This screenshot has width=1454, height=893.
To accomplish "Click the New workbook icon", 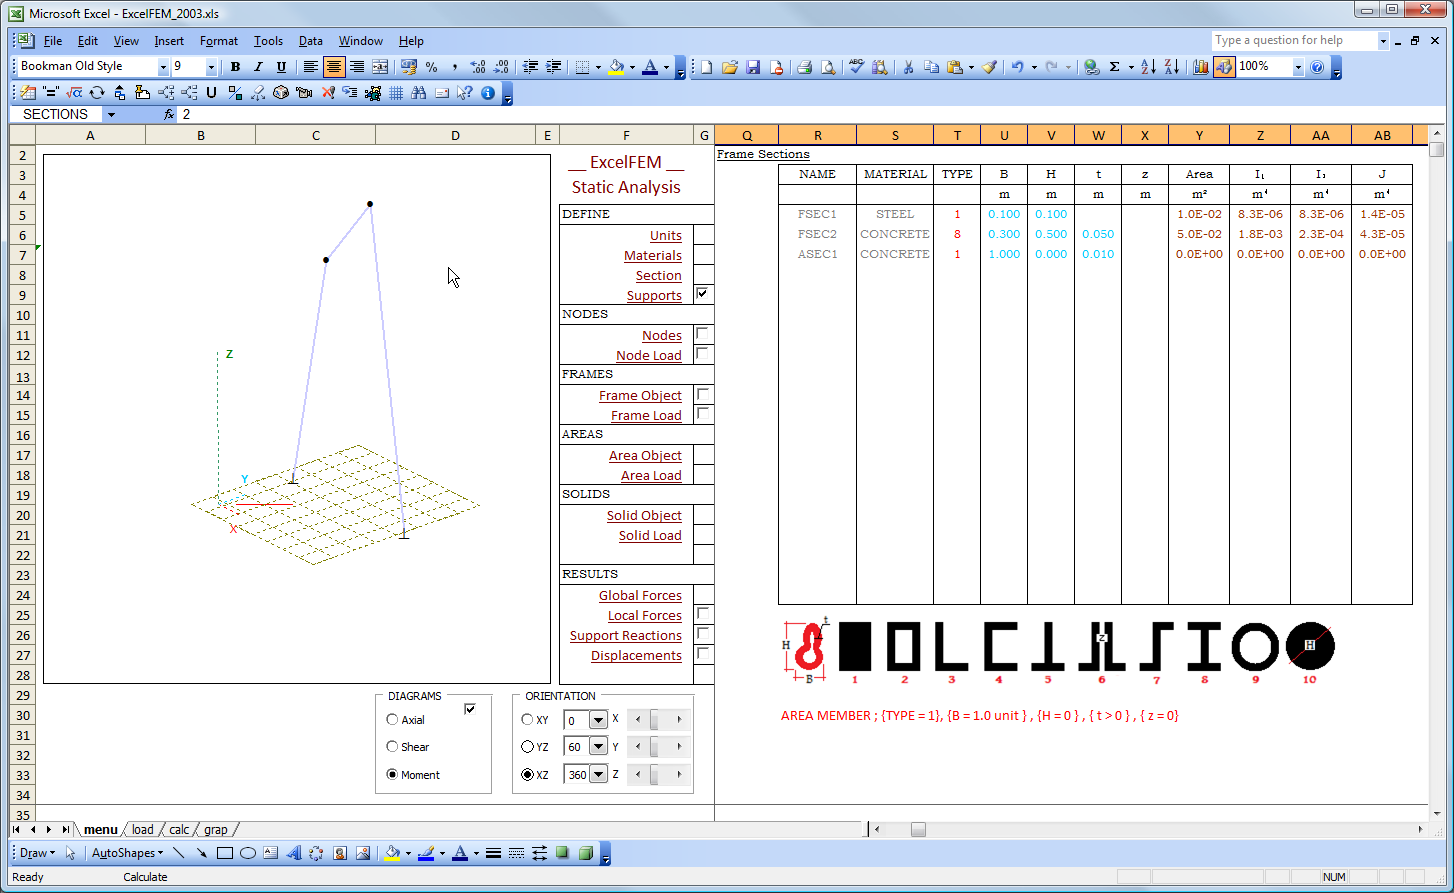I will click(x=706, y=67).
